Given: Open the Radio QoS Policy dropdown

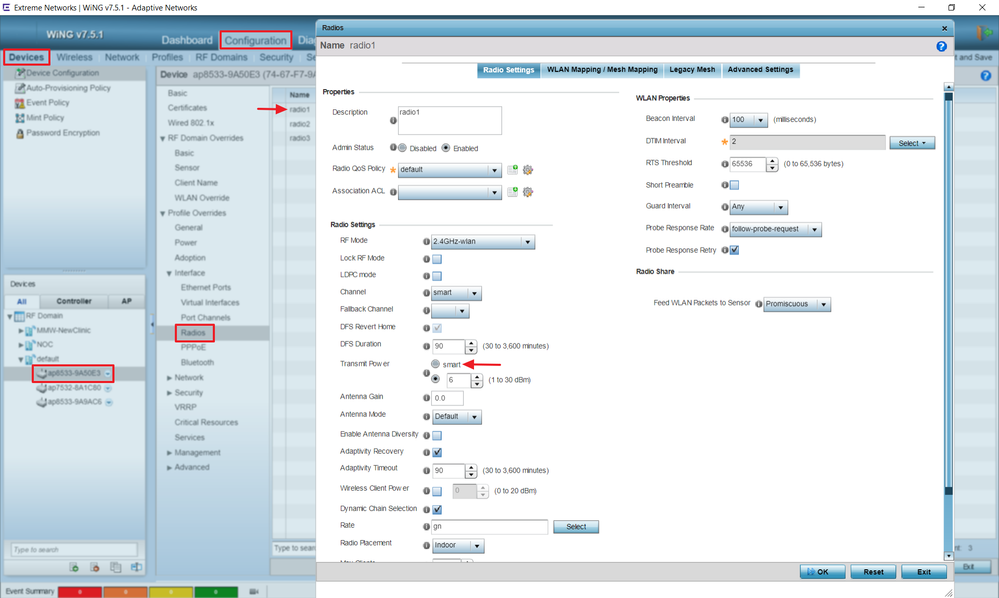Looking at the screenshot, I should tap(494, 170).
